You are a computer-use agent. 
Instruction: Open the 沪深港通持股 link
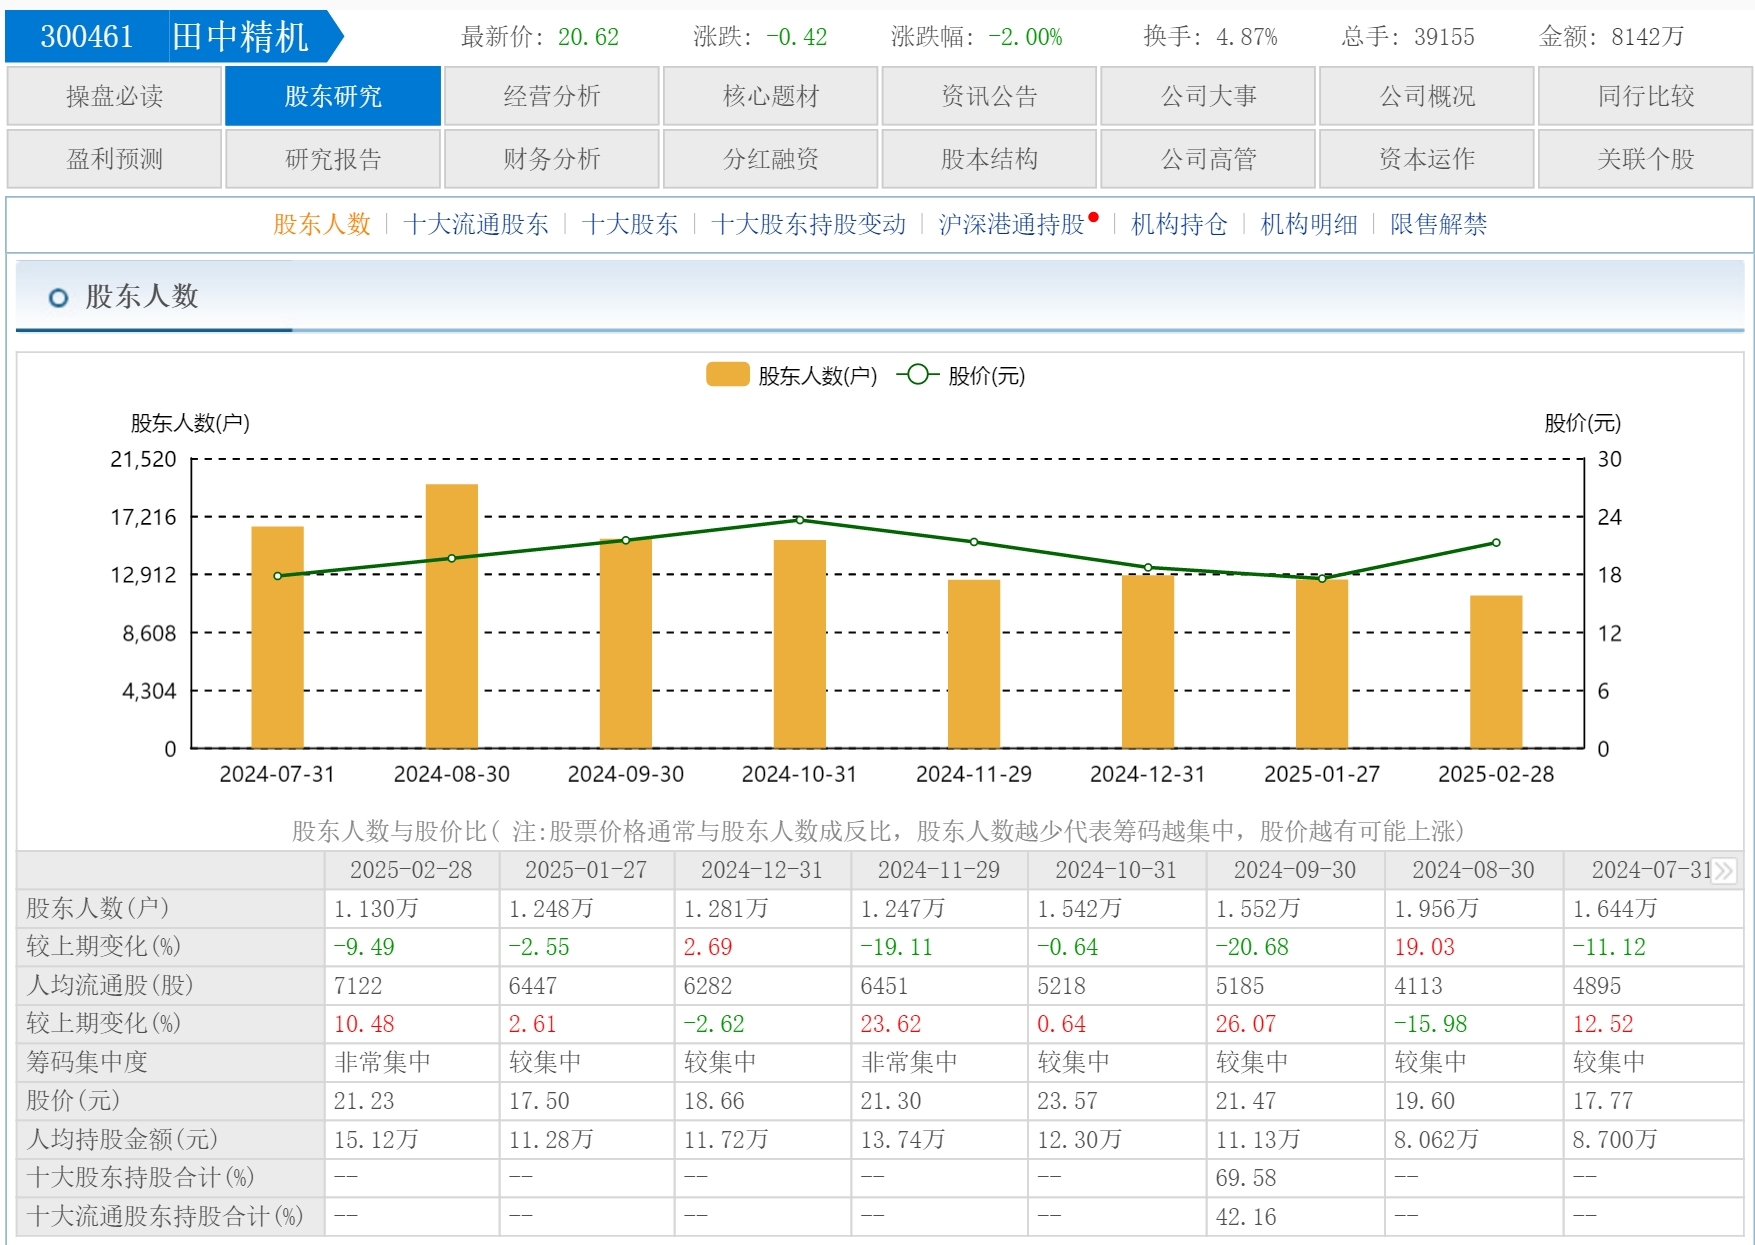[x=1011, y=224]
